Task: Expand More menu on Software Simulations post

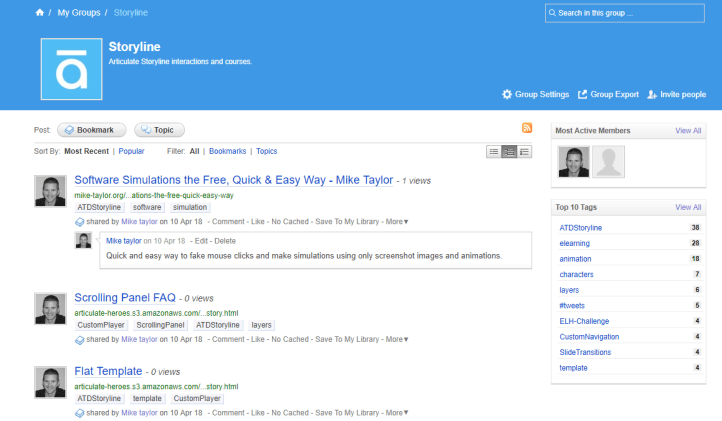Action: (397, 221)
